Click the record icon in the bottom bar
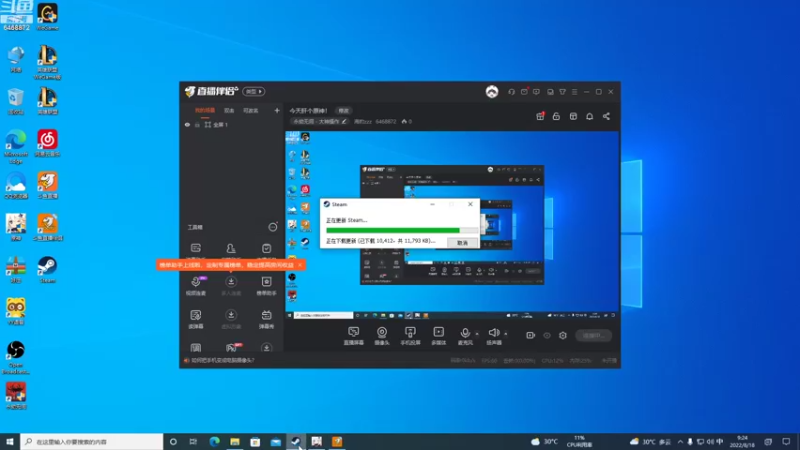 [531, 335]
